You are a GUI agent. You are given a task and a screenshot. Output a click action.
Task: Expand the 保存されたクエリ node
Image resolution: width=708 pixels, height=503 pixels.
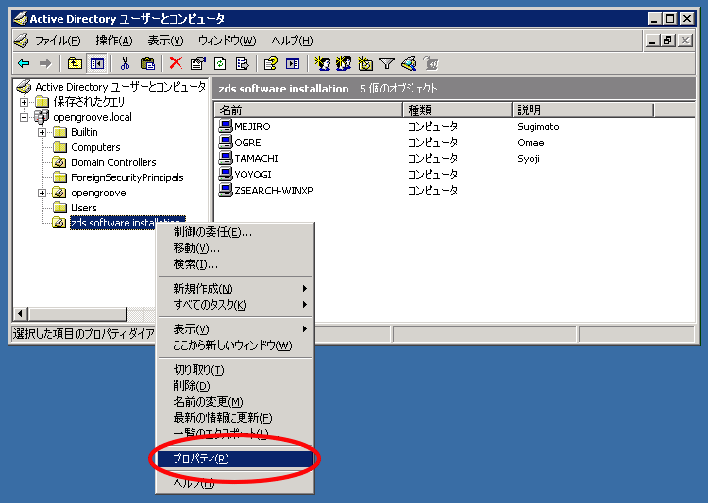[24, 102]
